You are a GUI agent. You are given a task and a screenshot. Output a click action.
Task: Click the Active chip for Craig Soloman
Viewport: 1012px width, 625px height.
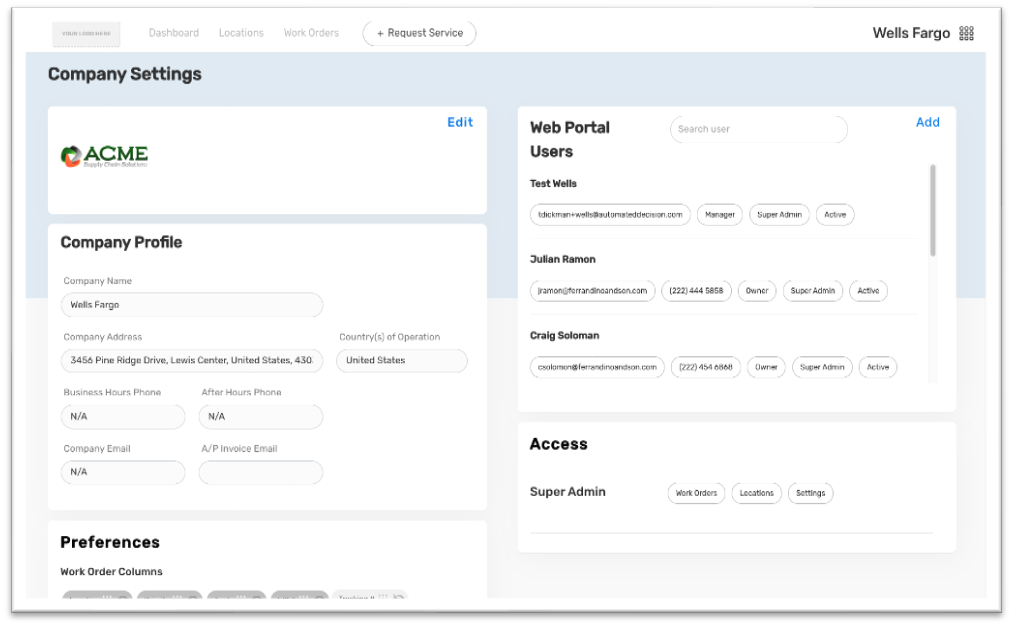point(878,367)
